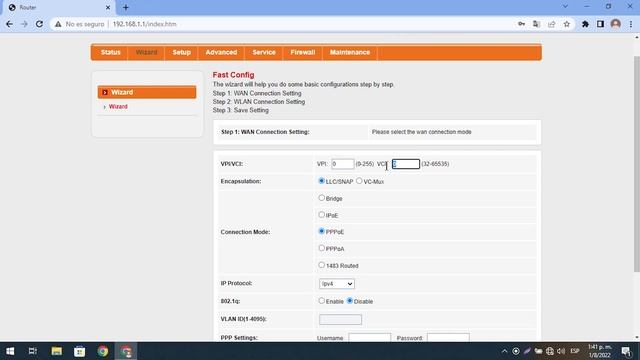The width and height of the screenshot is (640, 360).
Task: Click the red Wizard sidebar link
Action: point(118,107)
